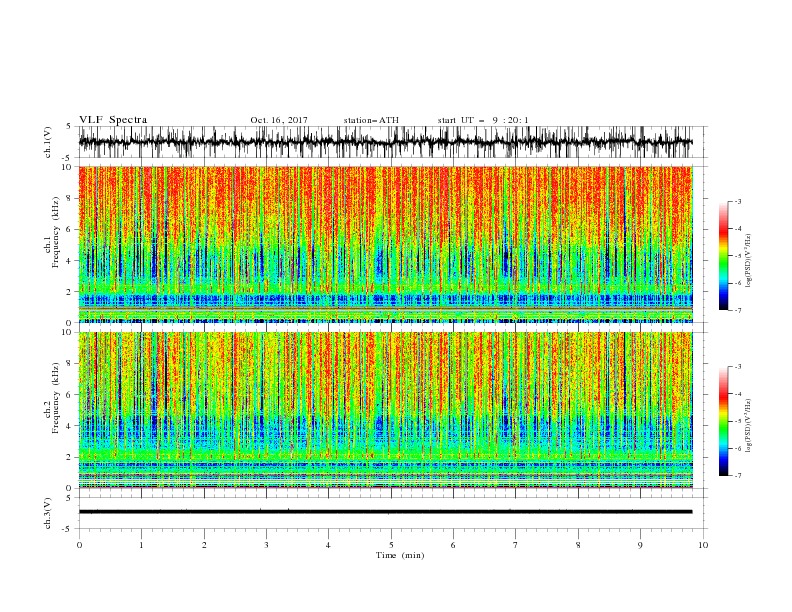Image resolution: width=792 pixels, height=612 pixels.
Task: Click the lower PSD color scale bar
Action: pos(723,421)
